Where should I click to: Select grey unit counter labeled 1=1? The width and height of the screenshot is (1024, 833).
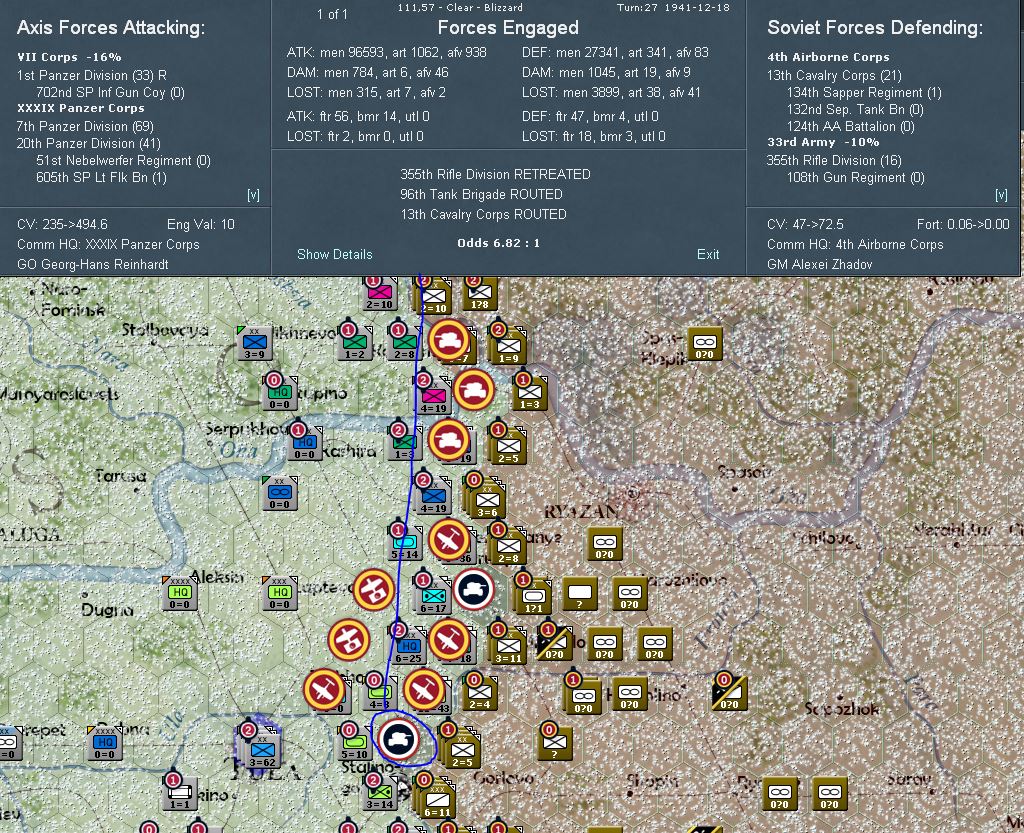coord(180,793)
